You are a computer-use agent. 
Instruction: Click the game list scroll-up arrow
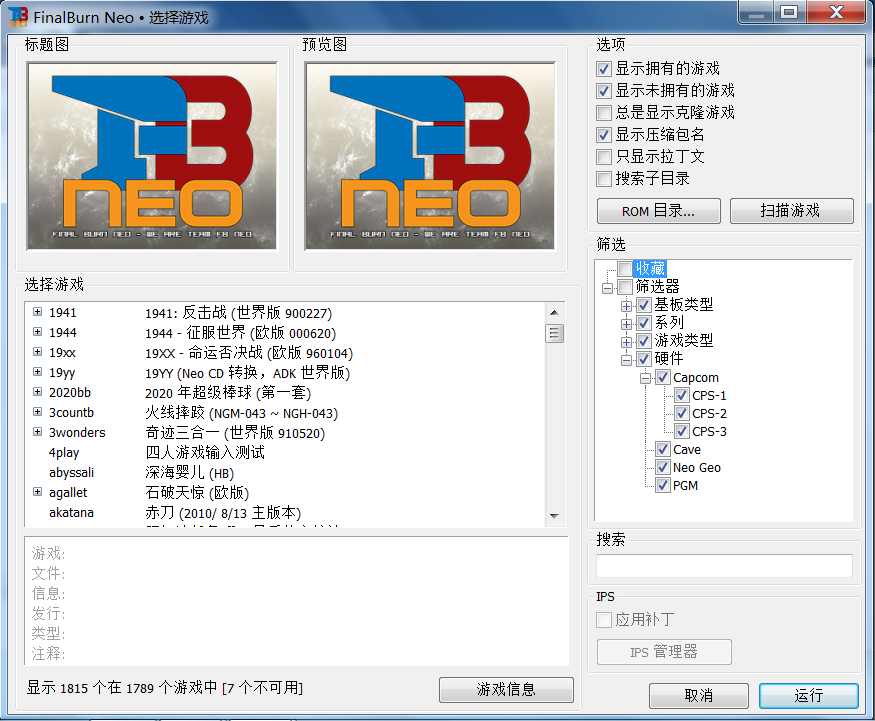[x=554, y=313]
